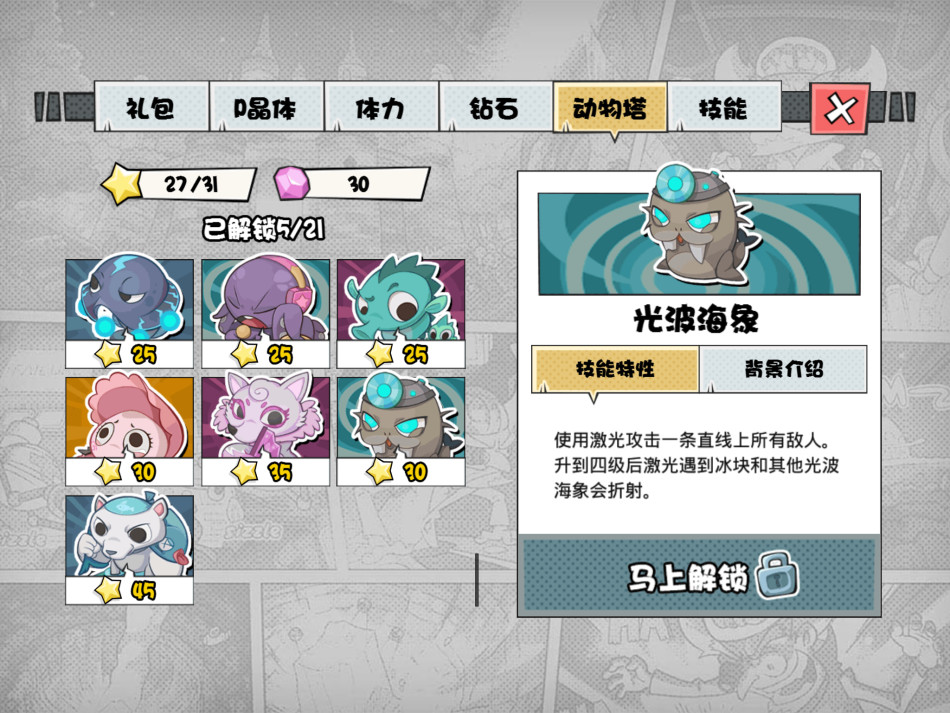Close the shop panel with red X

pos(840,109)
